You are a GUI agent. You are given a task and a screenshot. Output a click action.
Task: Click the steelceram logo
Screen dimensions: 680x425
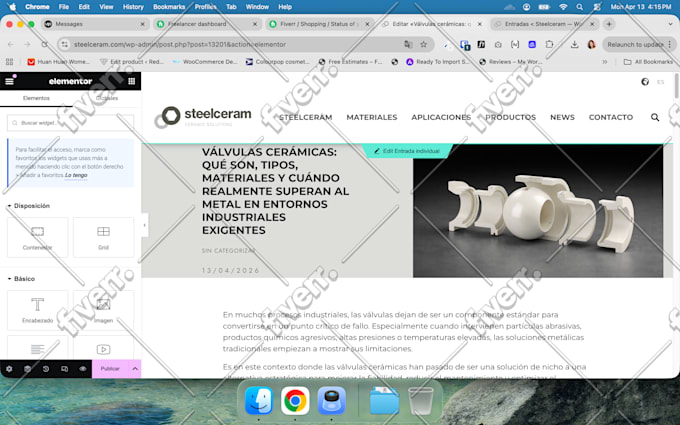(206, 116)
